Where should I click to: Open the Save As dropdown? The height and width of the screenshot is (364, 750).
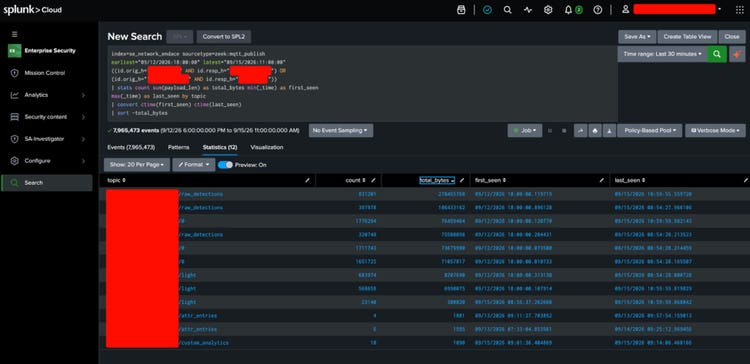click(637, 37)
